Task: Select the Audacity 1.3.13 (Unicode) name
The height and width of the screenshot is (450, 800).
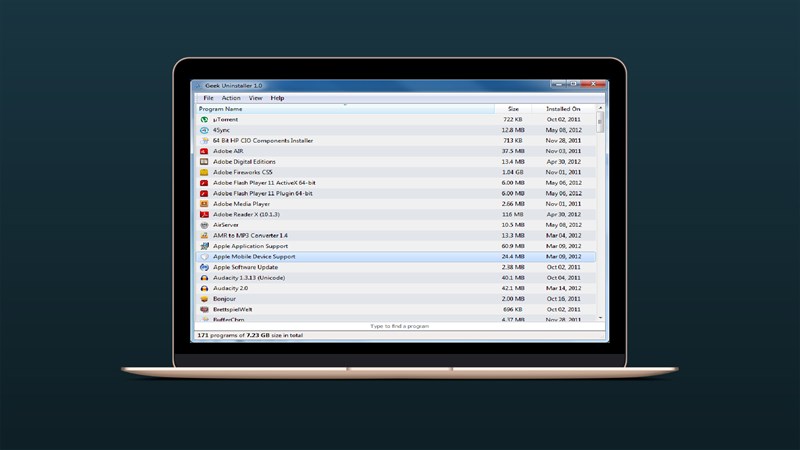Action: (x=249, y=278)
